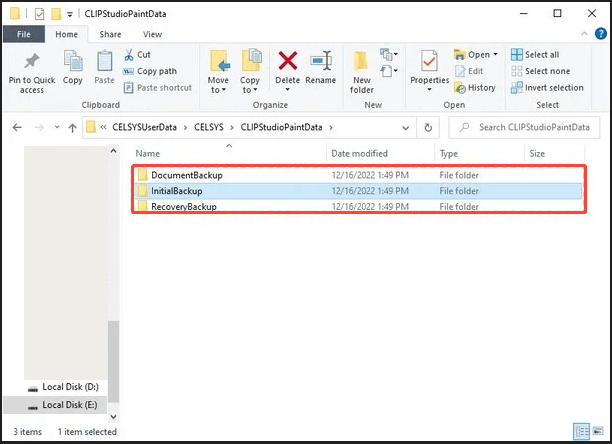Click the Search CLIPStudioPaintData field
This screenshot has width=612, height=444.
530,127
